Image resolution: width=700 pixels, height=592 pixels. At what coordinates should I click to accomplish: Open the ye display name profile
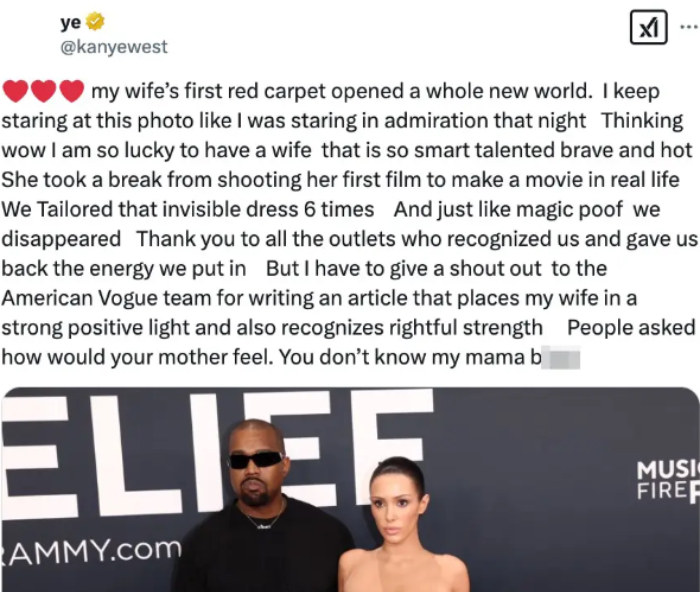(71, 22)
